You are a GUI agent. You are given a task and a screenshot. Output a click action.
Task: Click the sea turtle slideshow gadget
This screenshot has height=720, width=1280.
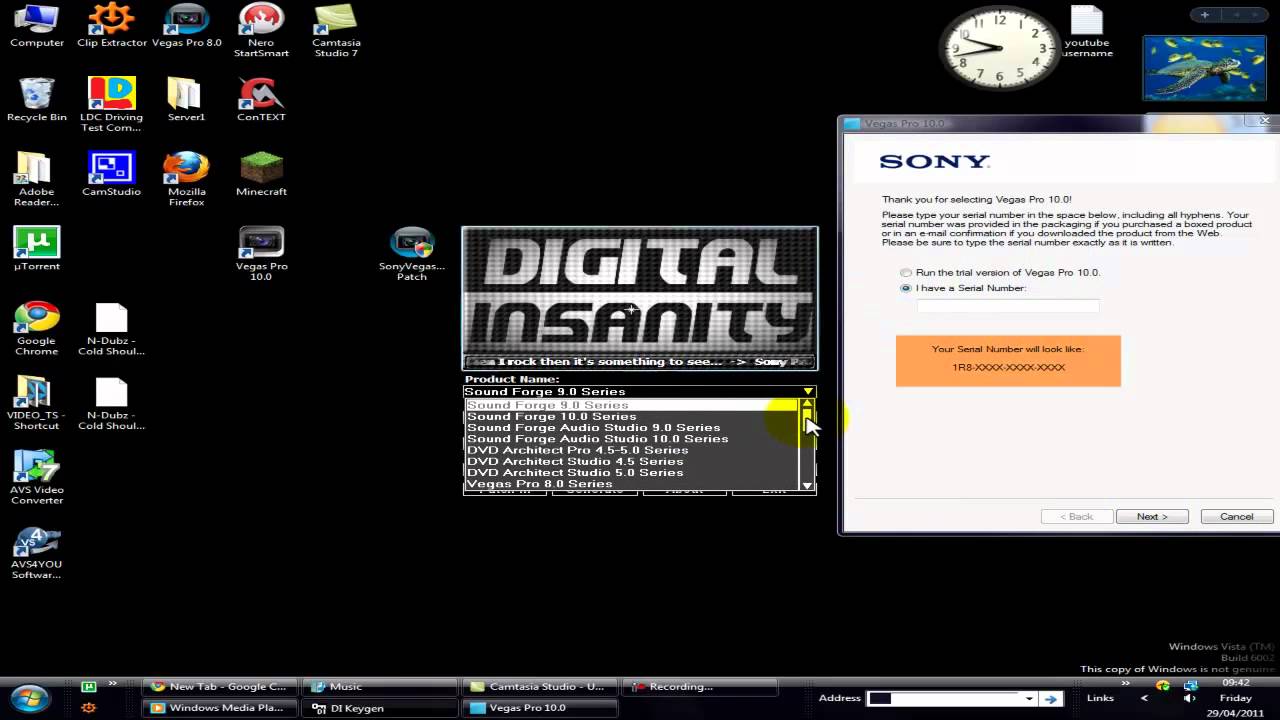(1205, 68)
